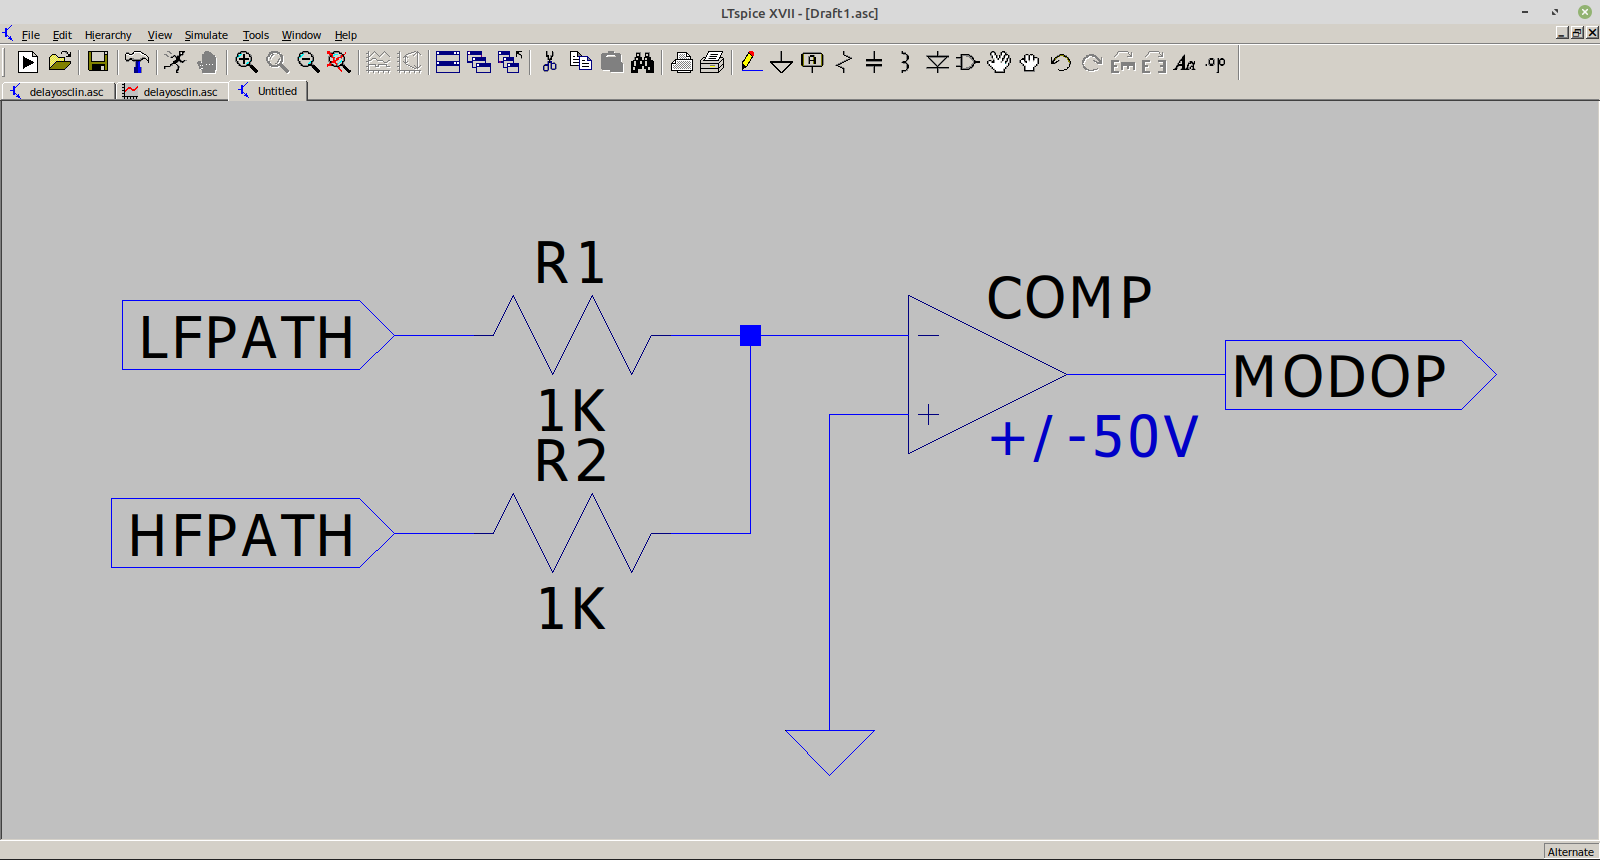The width and height of the screenshot is (1600, 860).
Task: Select the Drag closed-hand tool
Action: pos(1030,62)
